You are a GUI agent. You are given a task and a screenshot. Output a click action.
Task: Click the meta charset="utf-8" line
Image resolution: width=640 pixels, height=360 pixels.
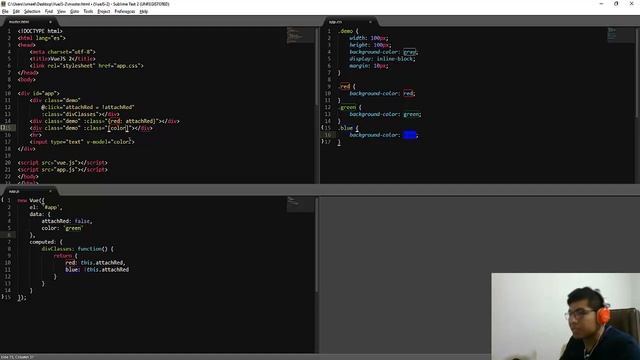(x=62, y=52)
